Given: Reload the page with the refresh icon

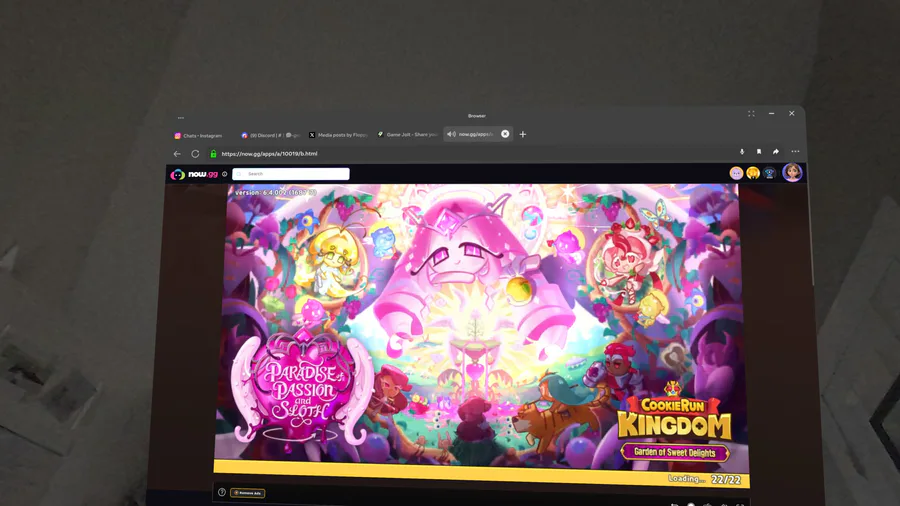Looking at the screenshot, I should coord(195,154).
